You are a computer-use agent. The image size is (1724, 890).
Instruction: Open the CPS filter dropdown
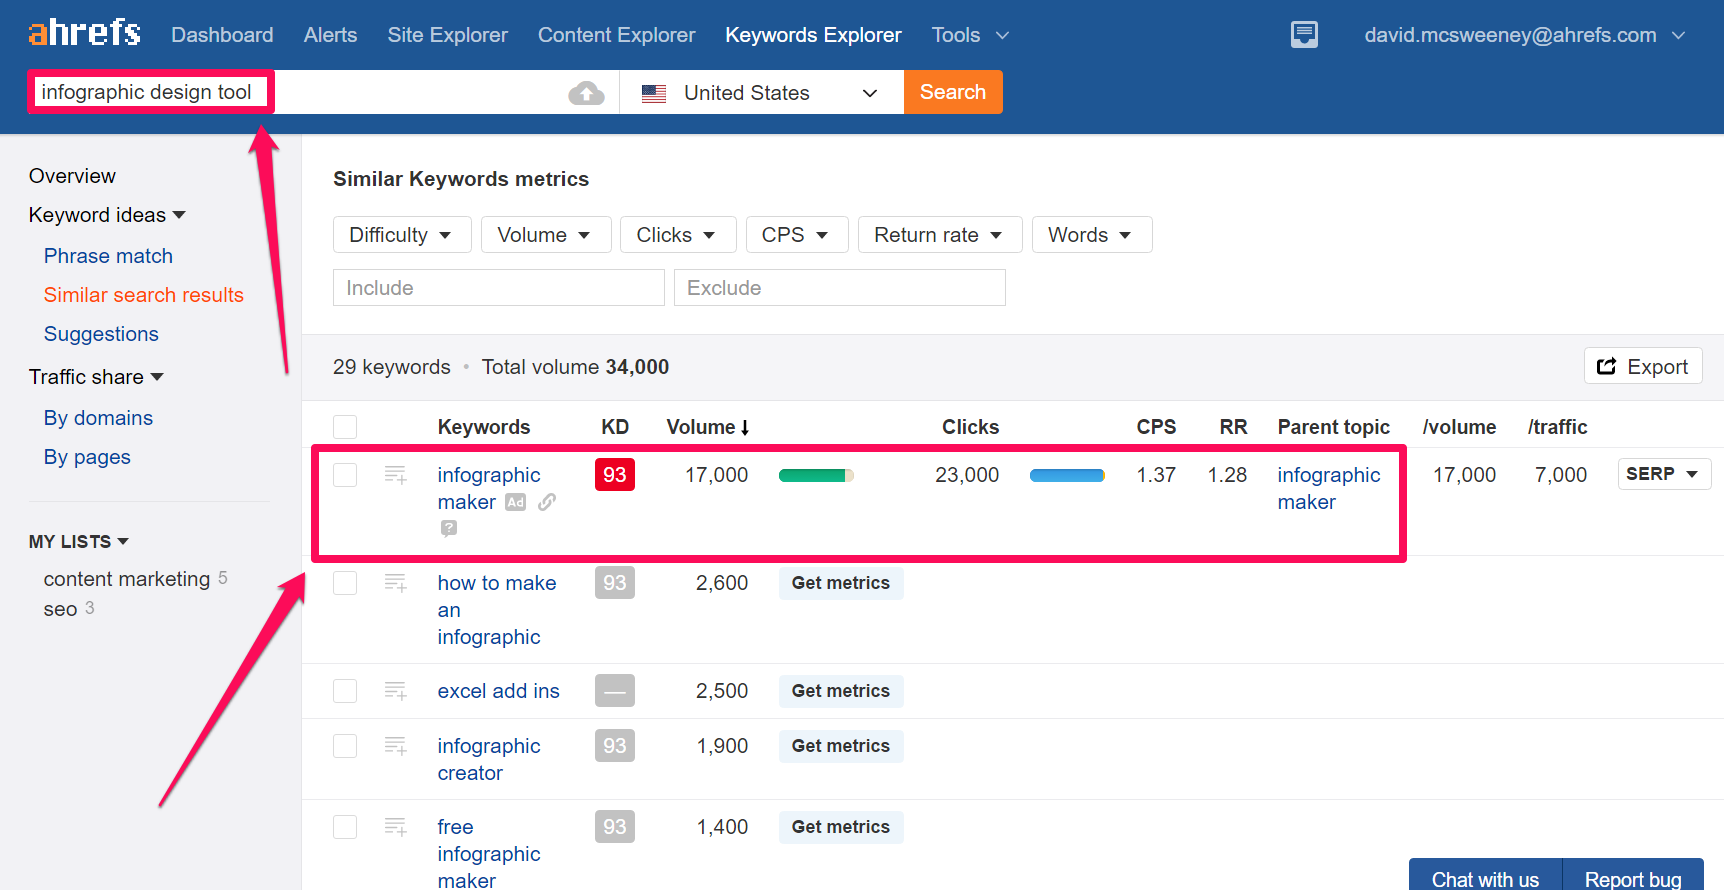click(x=797, y=235)
